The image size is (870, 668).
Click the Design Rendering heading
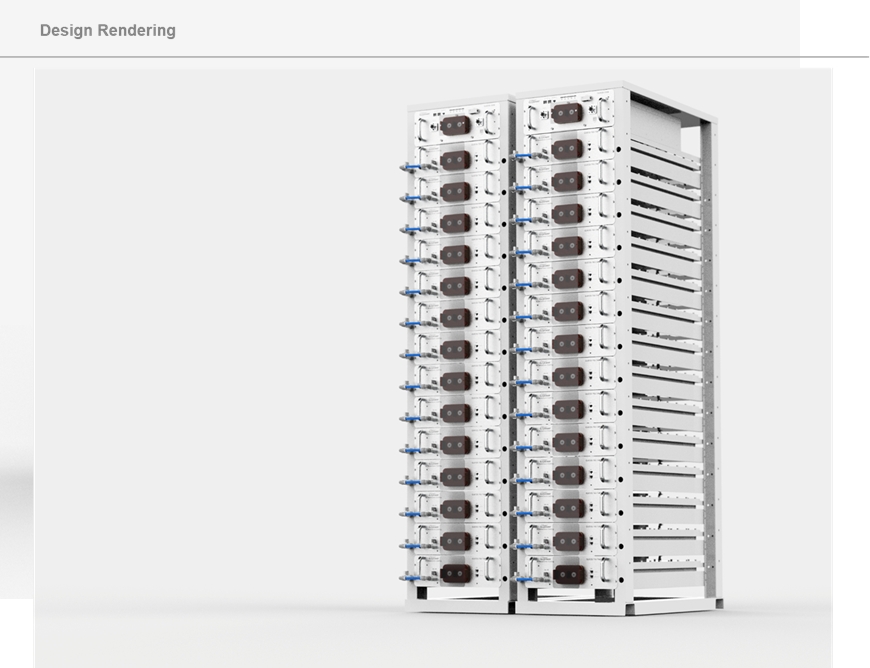pyautogui.click(x=108, y=31)
